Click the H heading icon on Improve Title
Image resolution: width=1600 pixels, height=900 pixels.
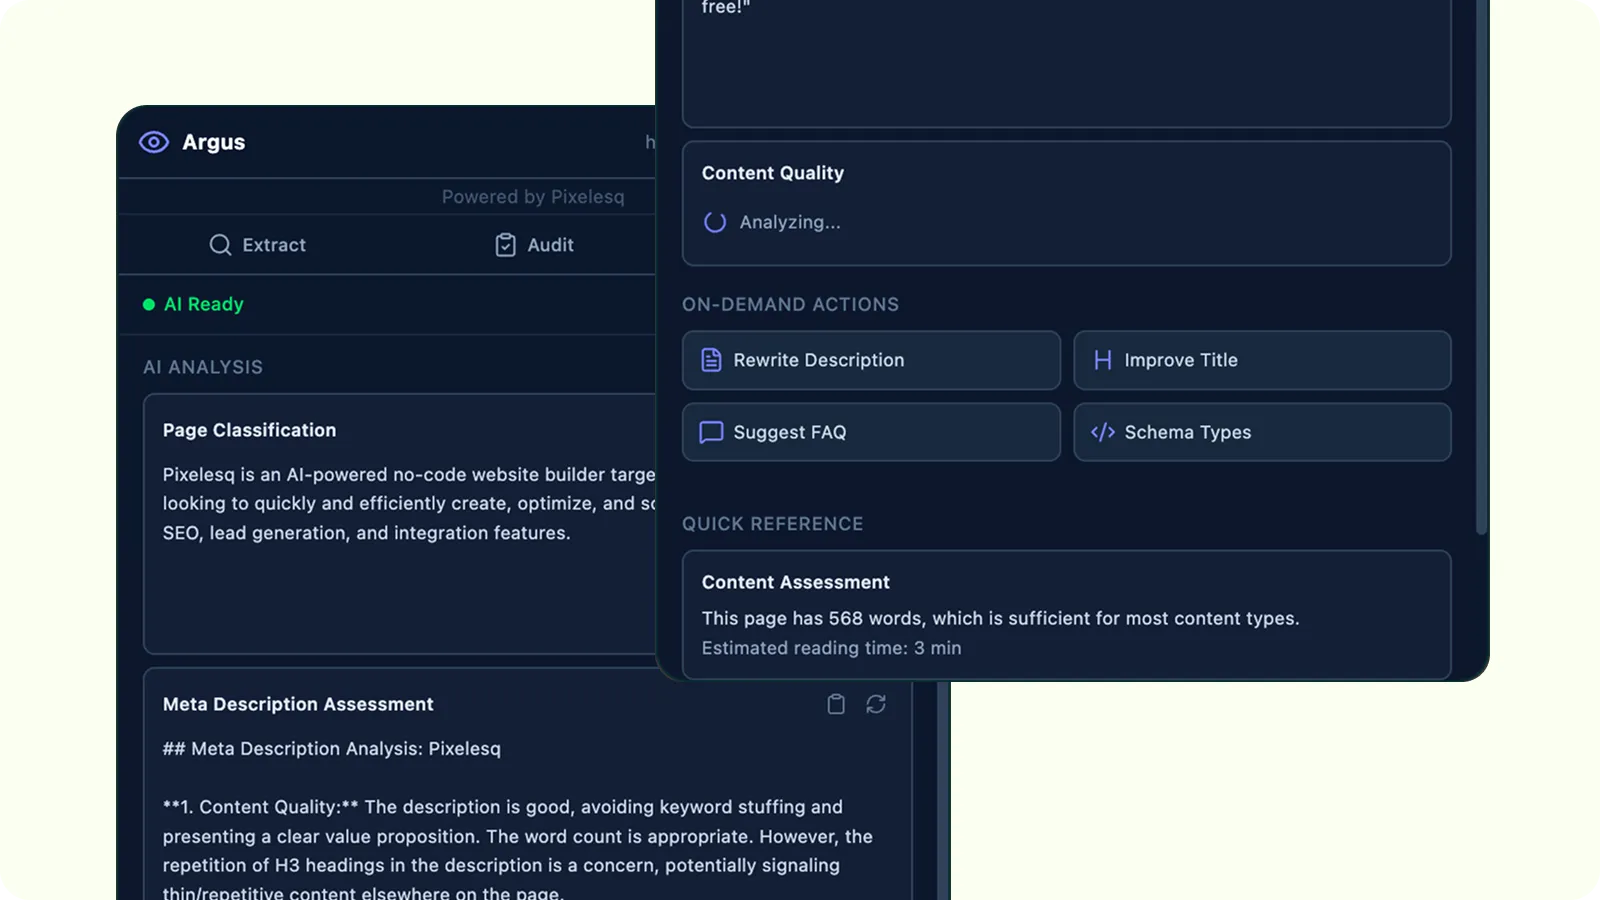(x=1102, y=360)
